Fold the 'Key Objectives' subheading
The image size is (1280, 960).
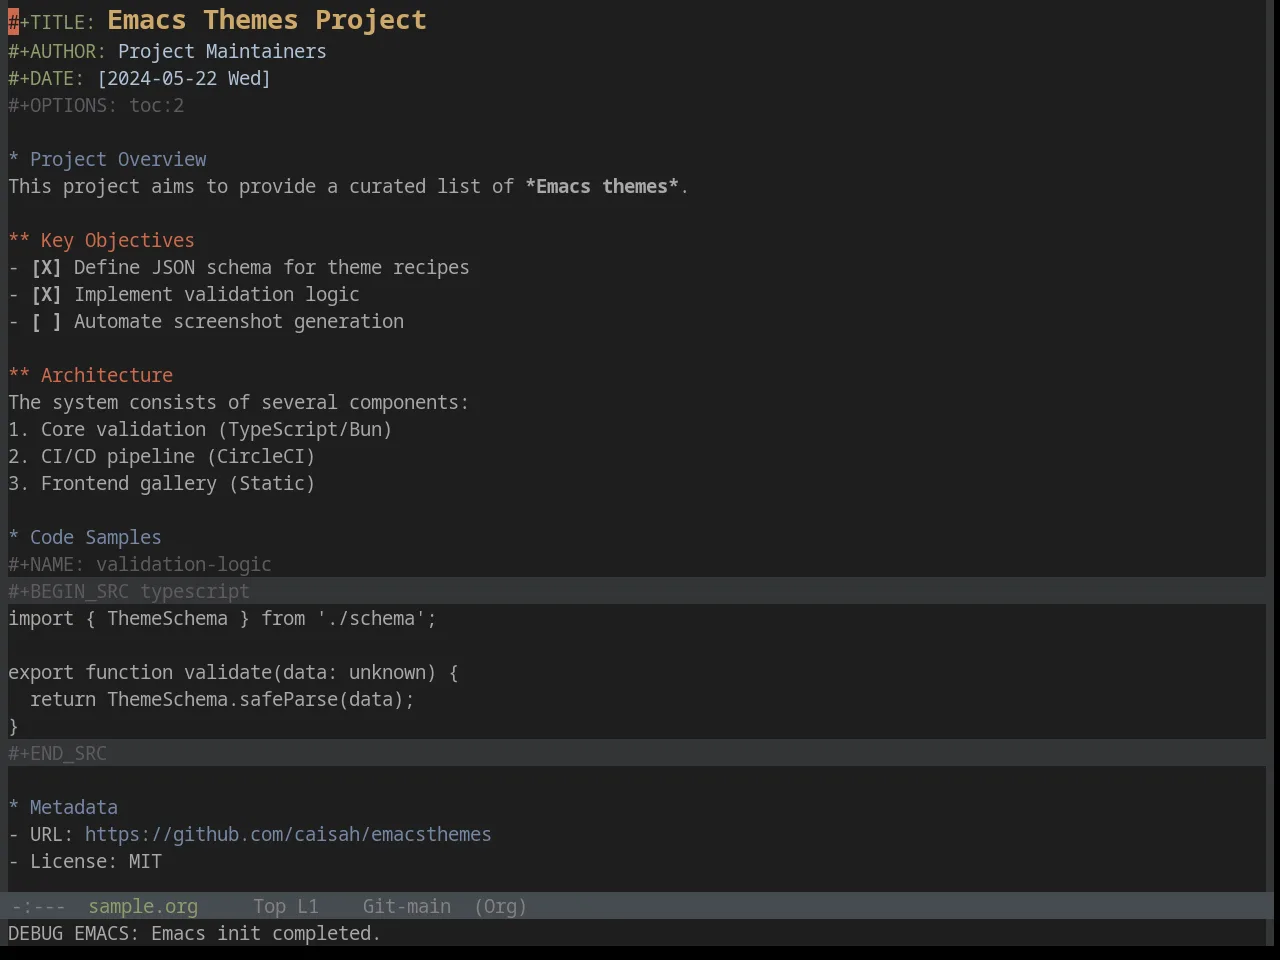(x=101, y=241)
